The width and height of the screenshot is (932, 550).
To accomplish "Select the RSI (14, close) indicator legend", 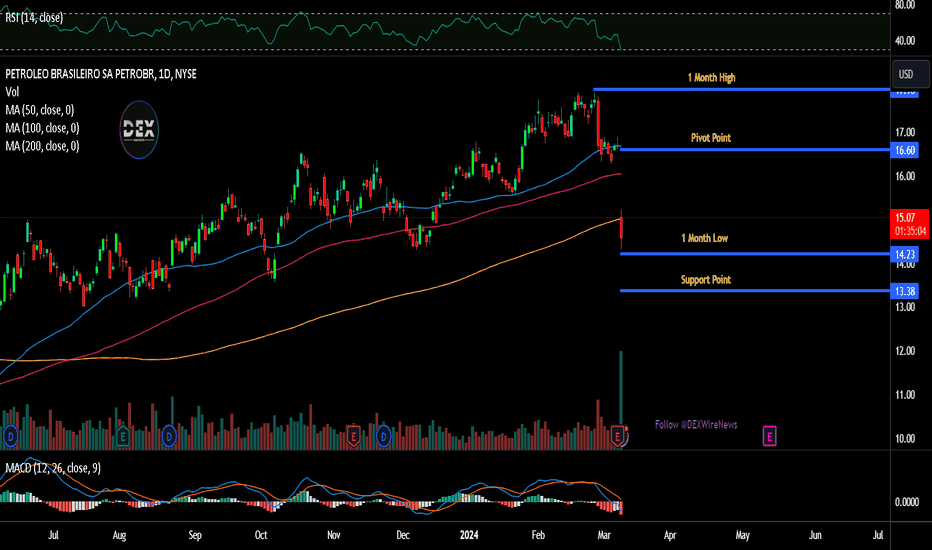I will 34,18.
